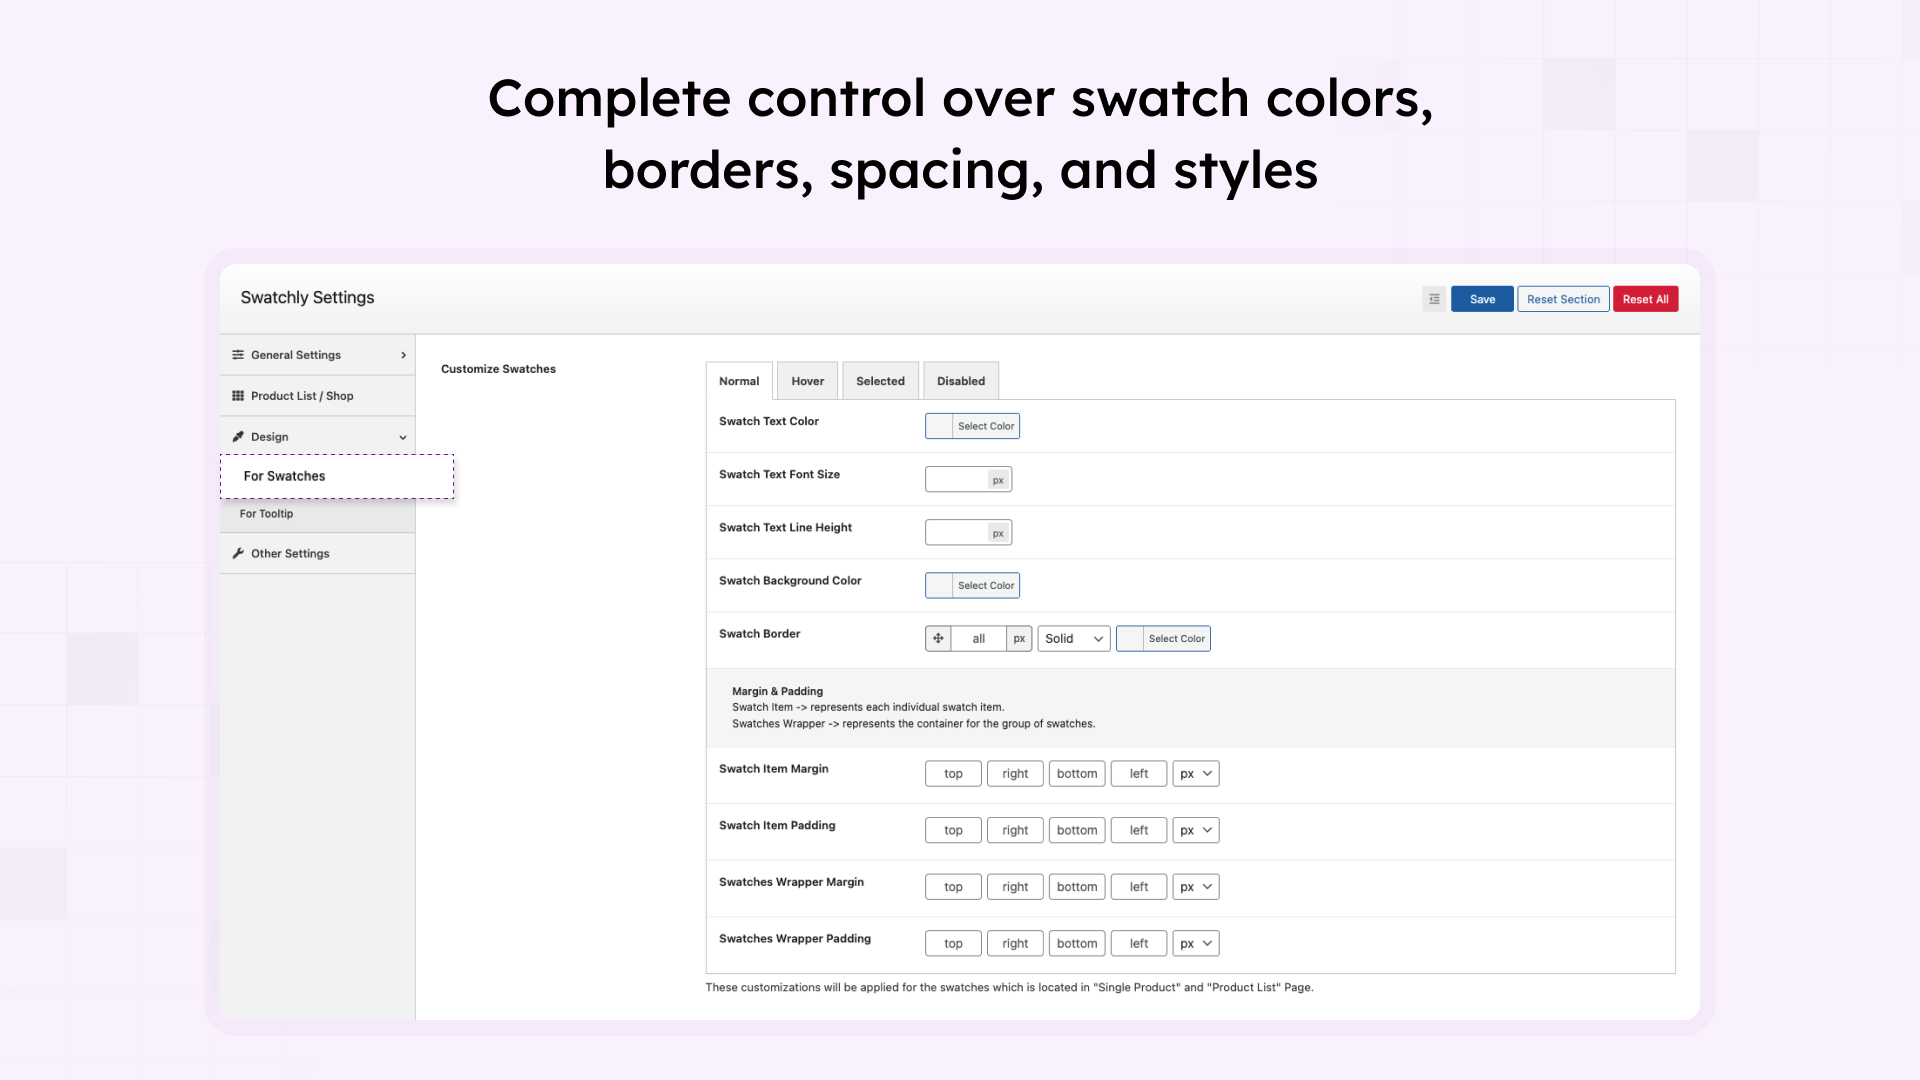1920x1080 pixels.
Task: Click the link-sides icon in Swatch Border row
Action: tap(937, 638)
